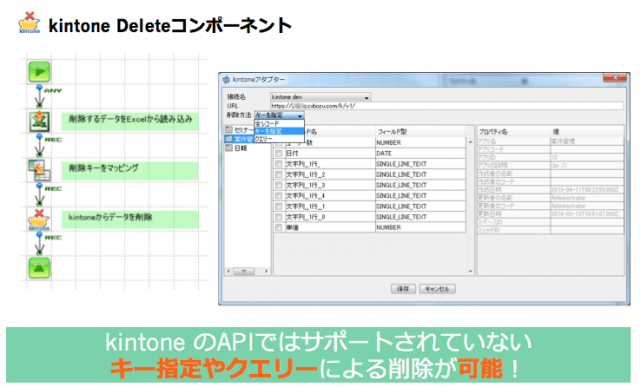Image resolution: width=640 pixels, height=387 pixels.
Task: Close the kintoneアダプター dialog
Action: coord(615,78)
